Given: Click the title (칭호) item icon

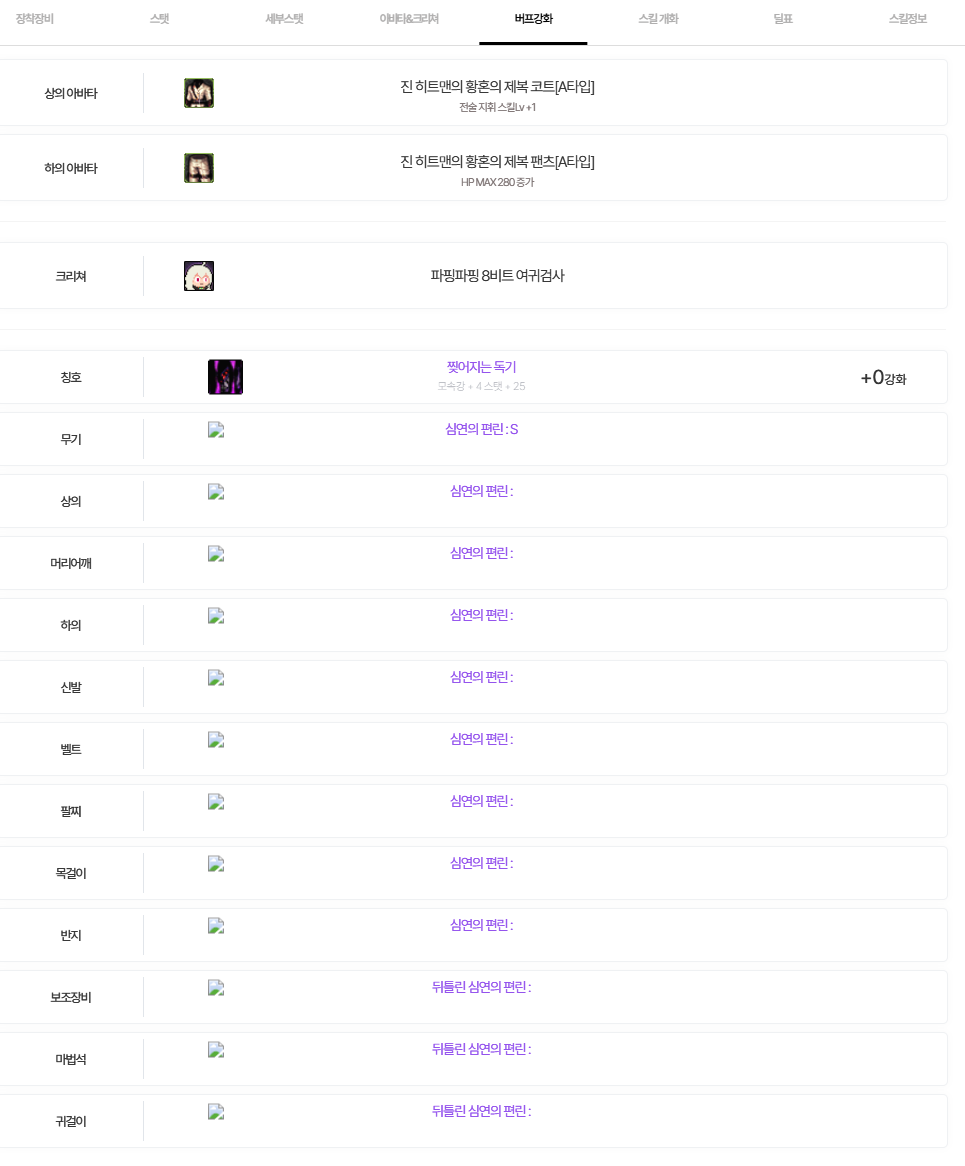Looking at the screenshot, I should (x=225, y=377).
